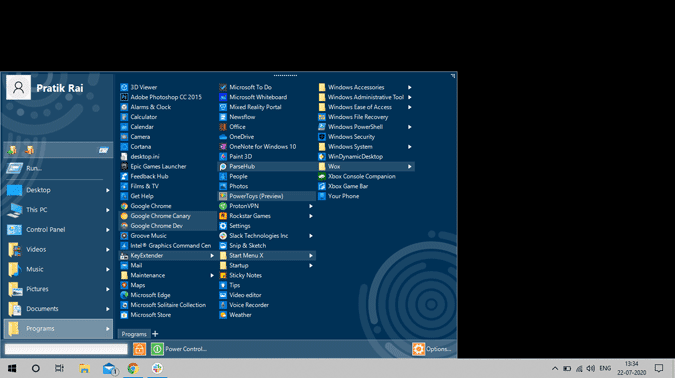Expand the Wox folder arrow
675x378 pixels.
410,167
